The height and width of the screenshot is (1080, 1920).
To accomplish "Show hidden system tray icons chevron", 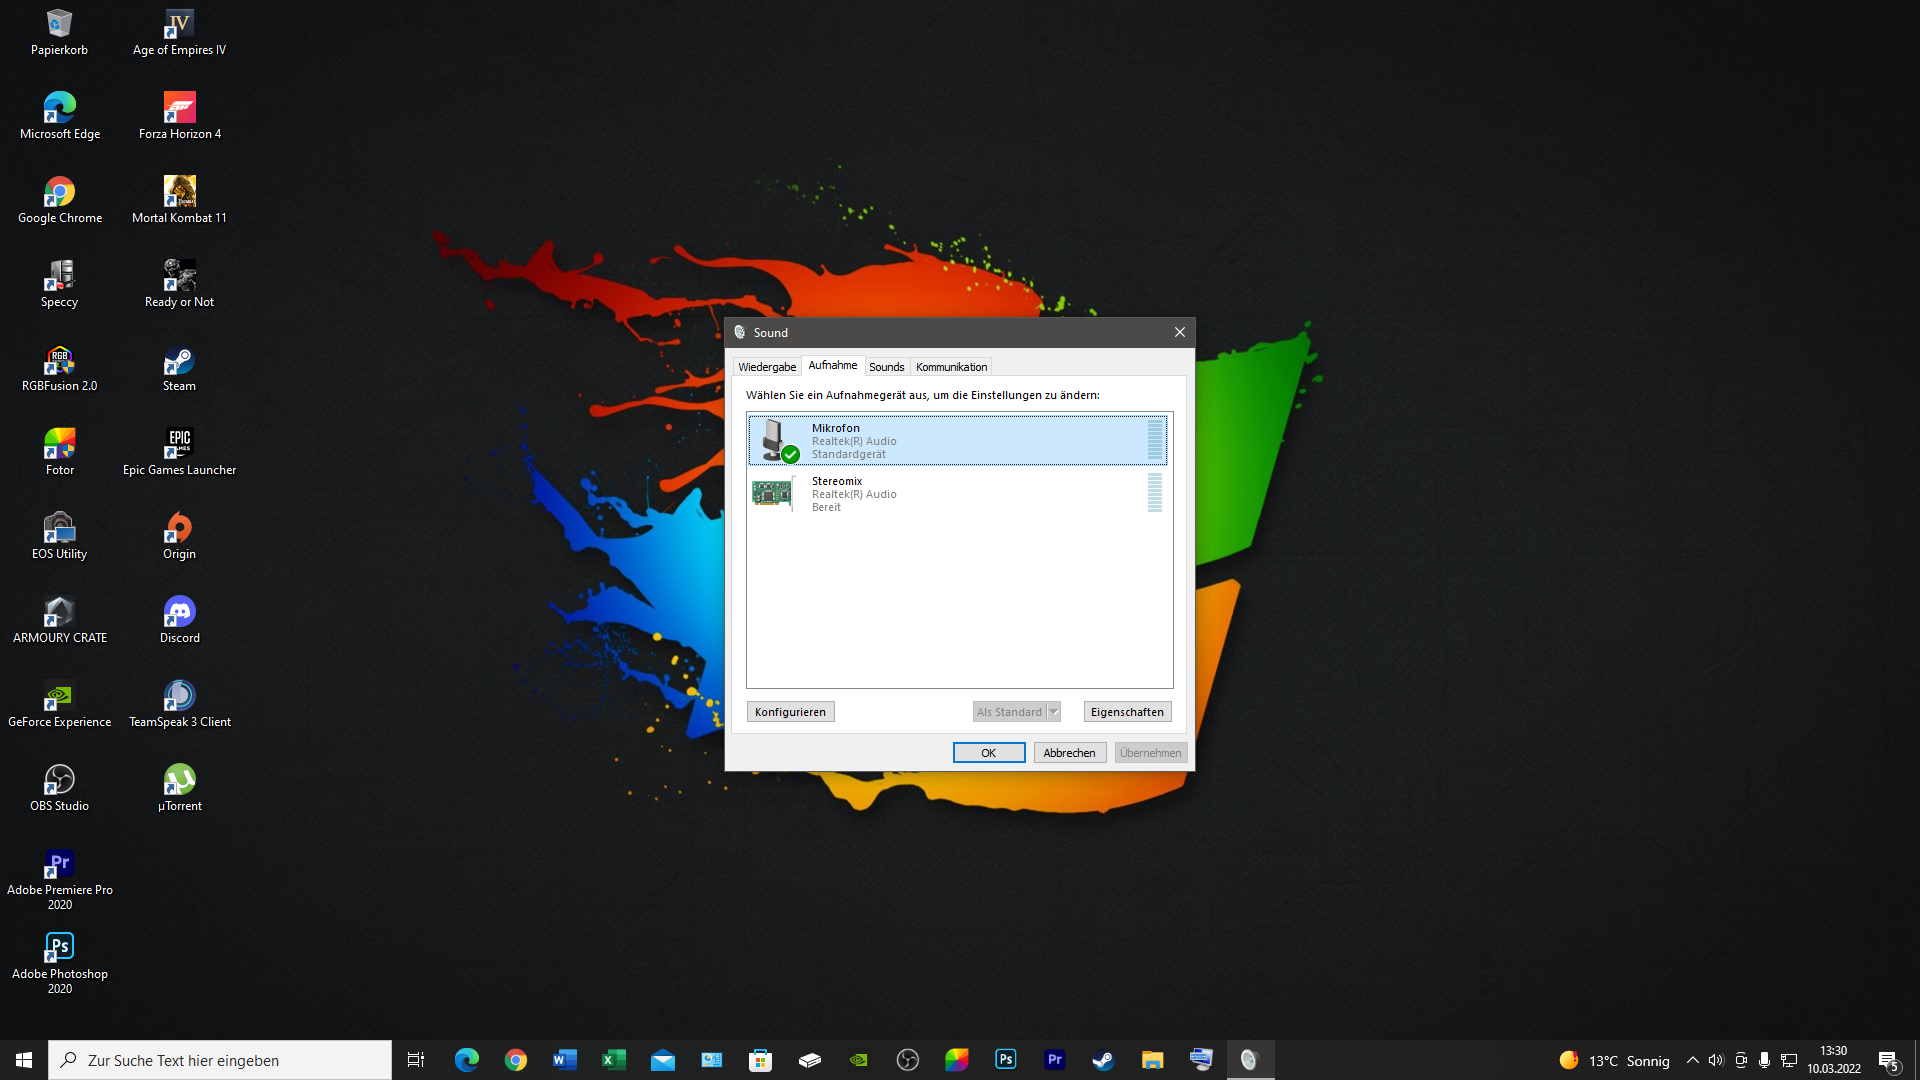I will point(1692,1060).
